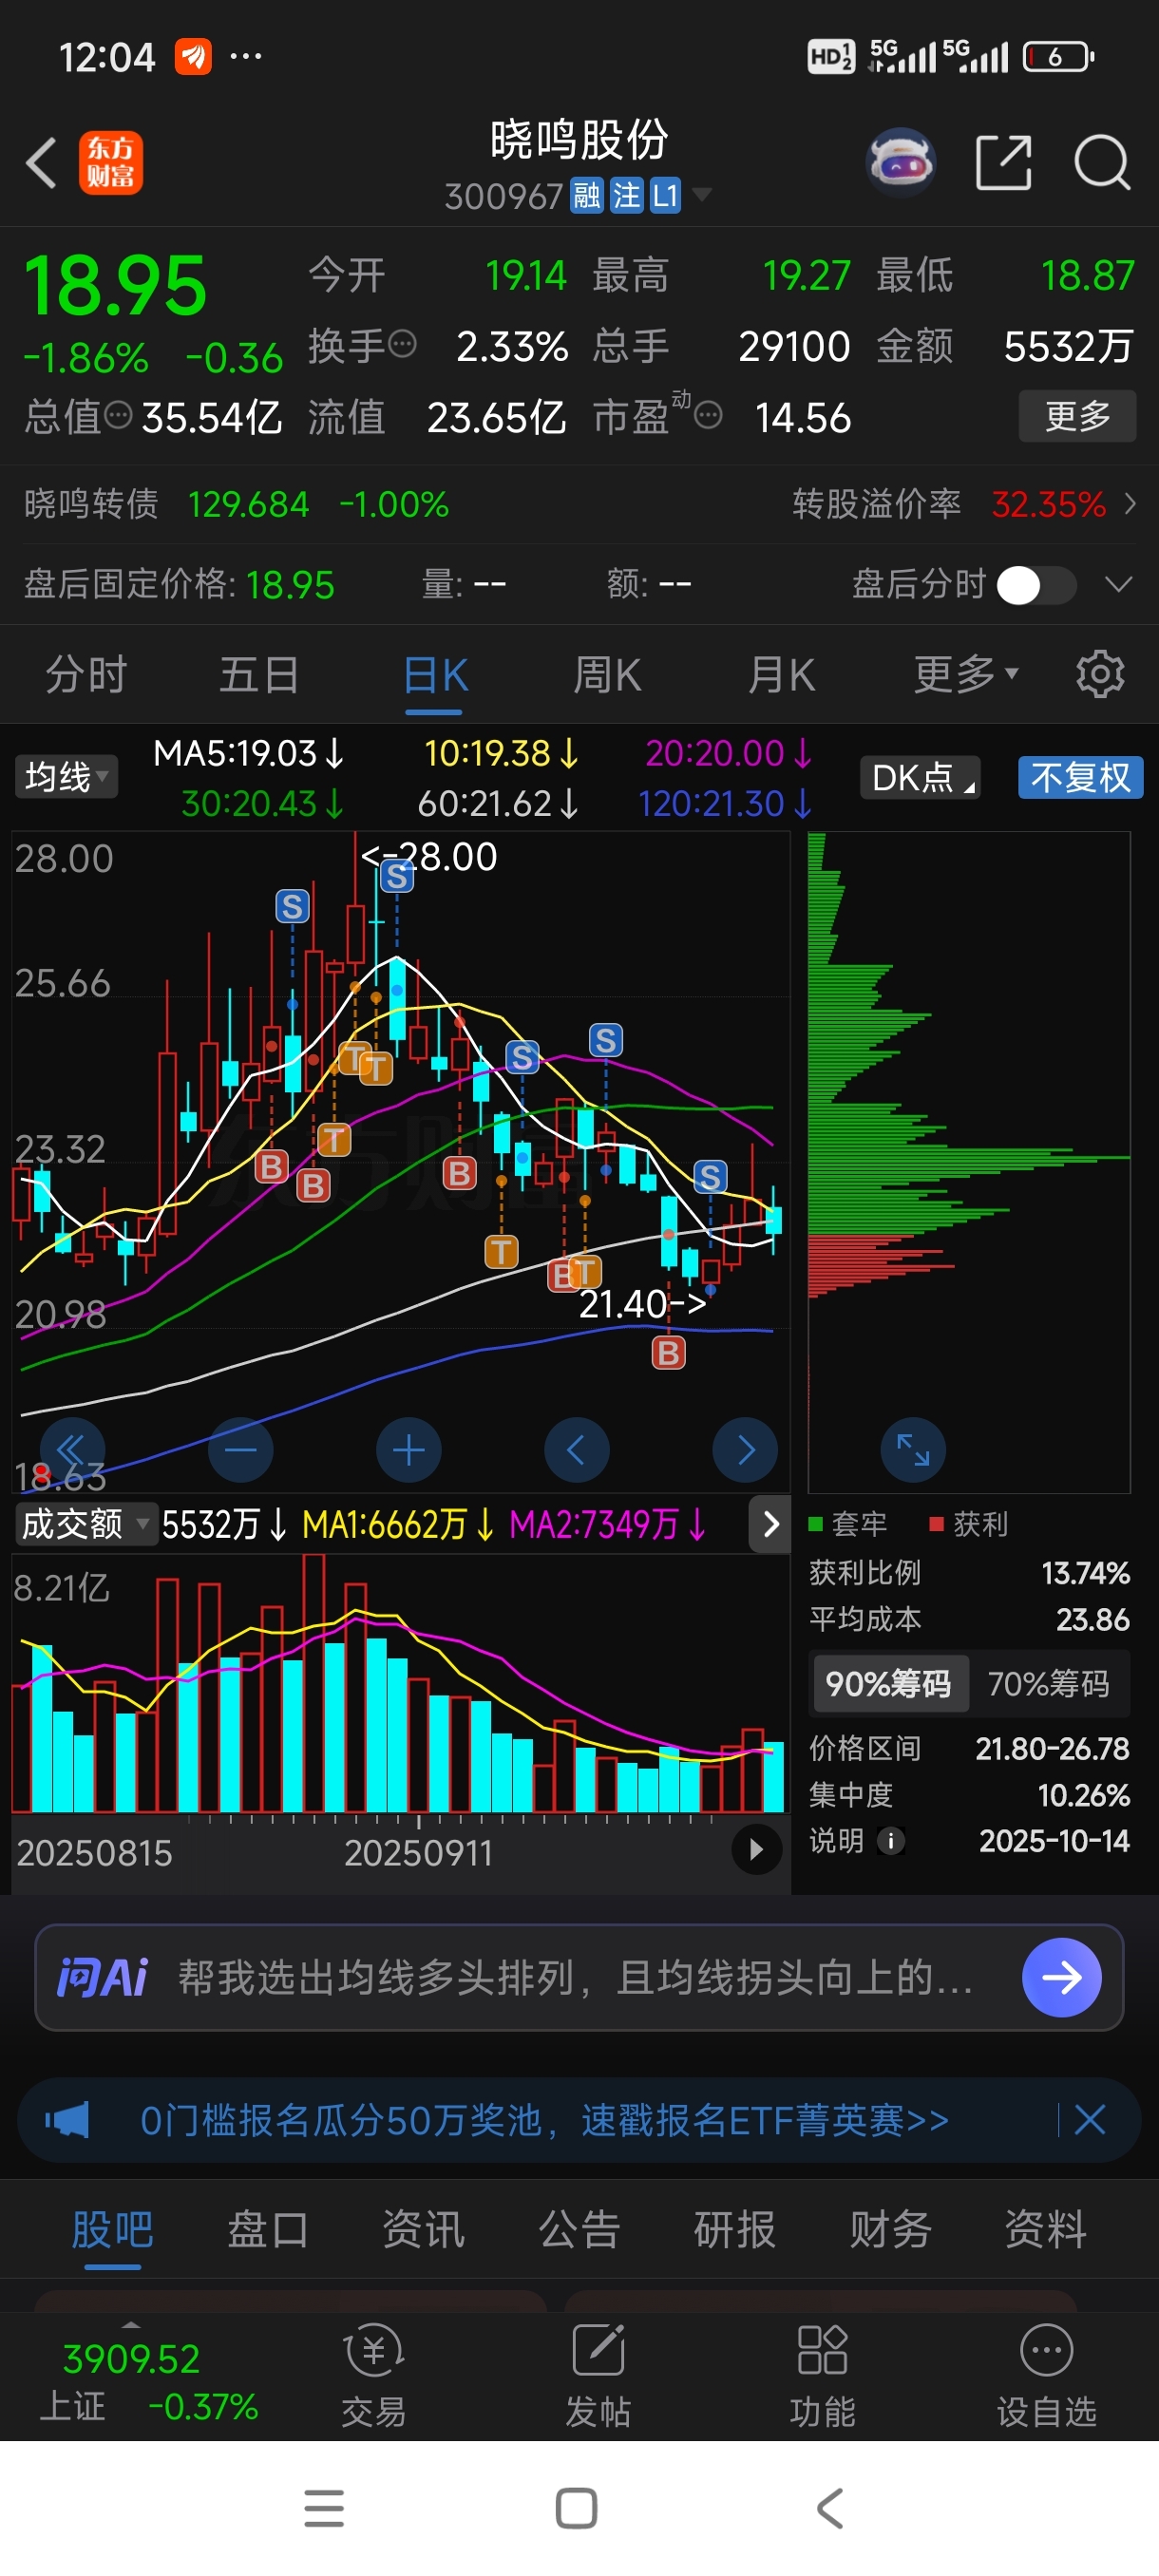The image size is (1159, 2576).
Task: Tap the Android system back button
Action: [x=830, y=2508]
